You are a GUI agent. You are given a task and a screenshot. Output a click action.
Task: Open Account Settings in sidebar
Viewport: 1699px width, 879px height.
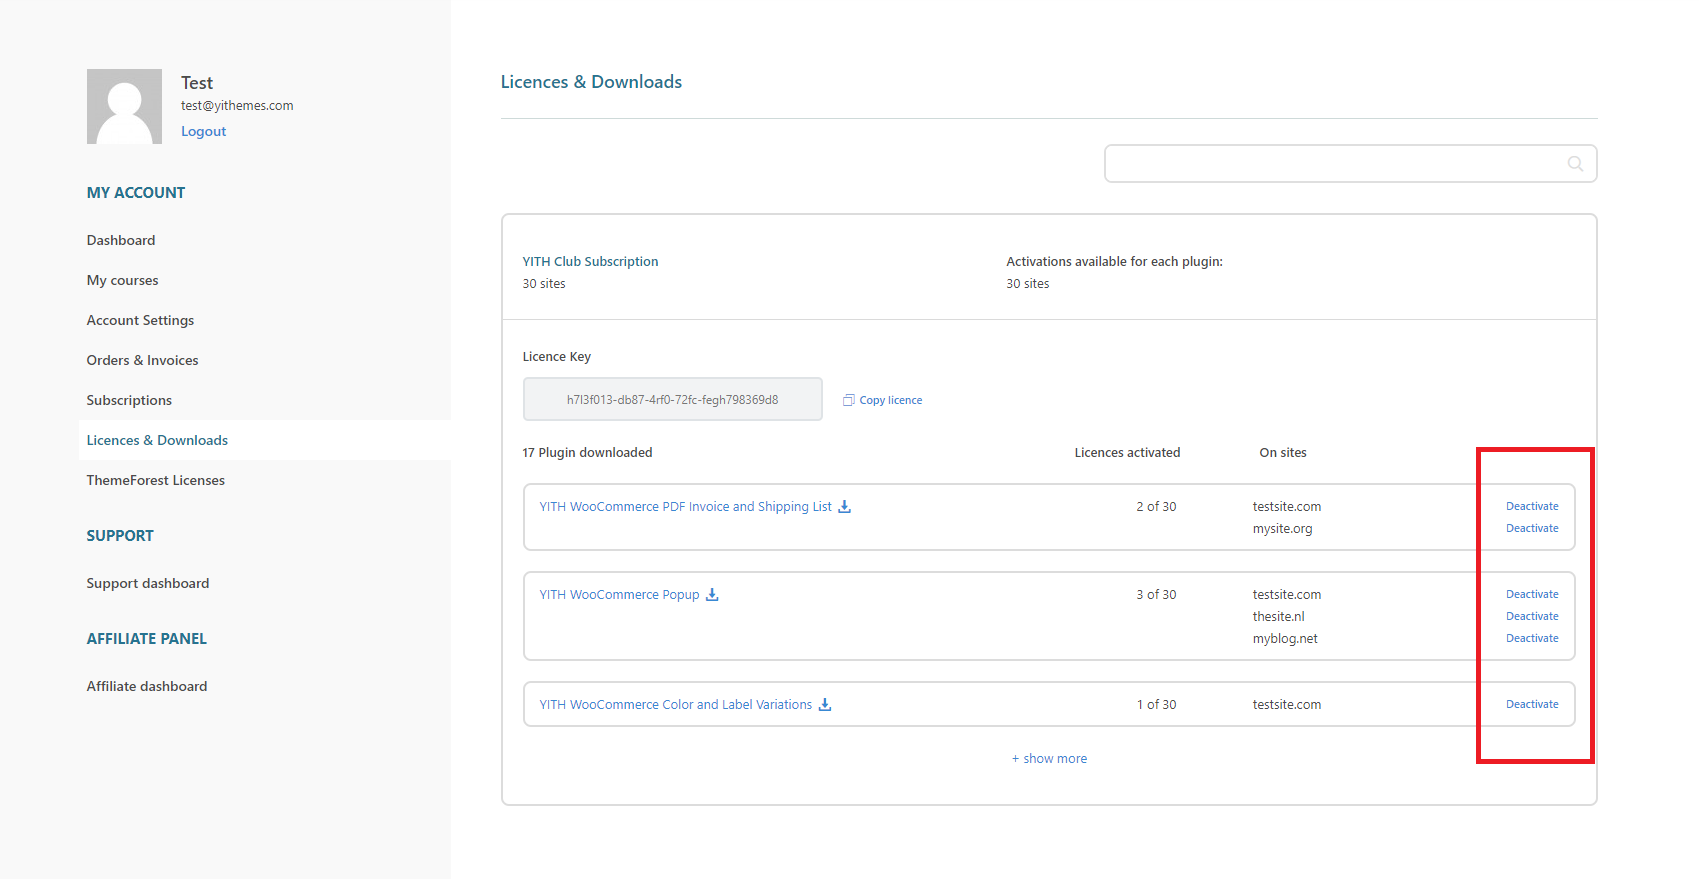[x=140, y=320]
